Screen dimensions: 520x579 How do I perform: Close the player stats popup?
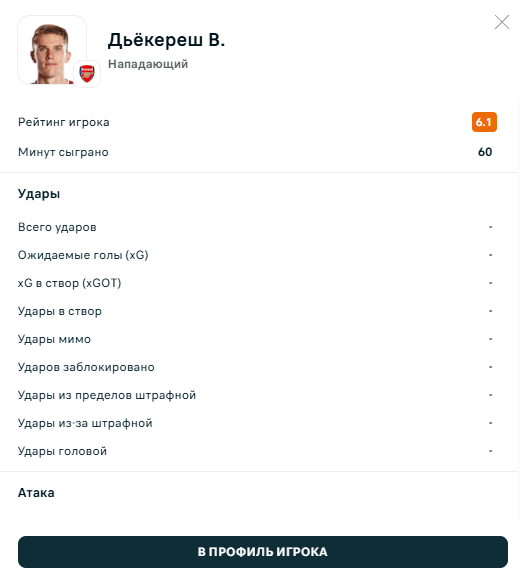pos(502,22)
